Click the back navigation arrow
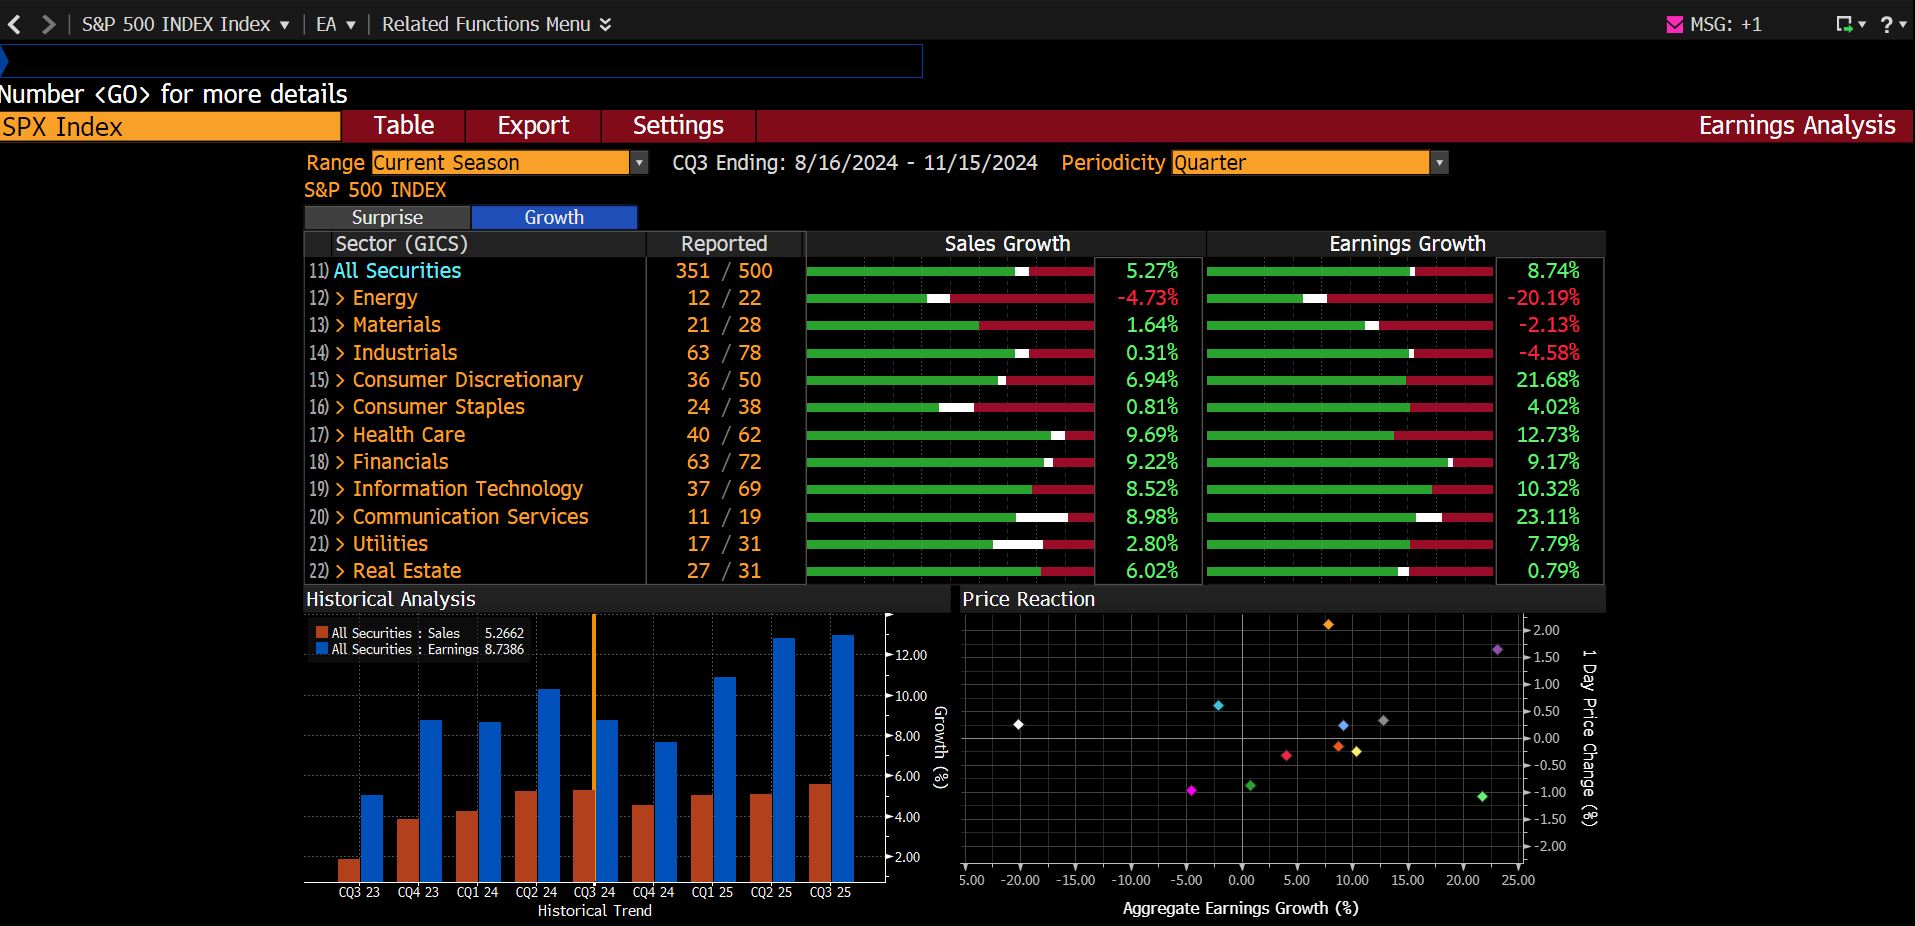 (x=14, y=24)
